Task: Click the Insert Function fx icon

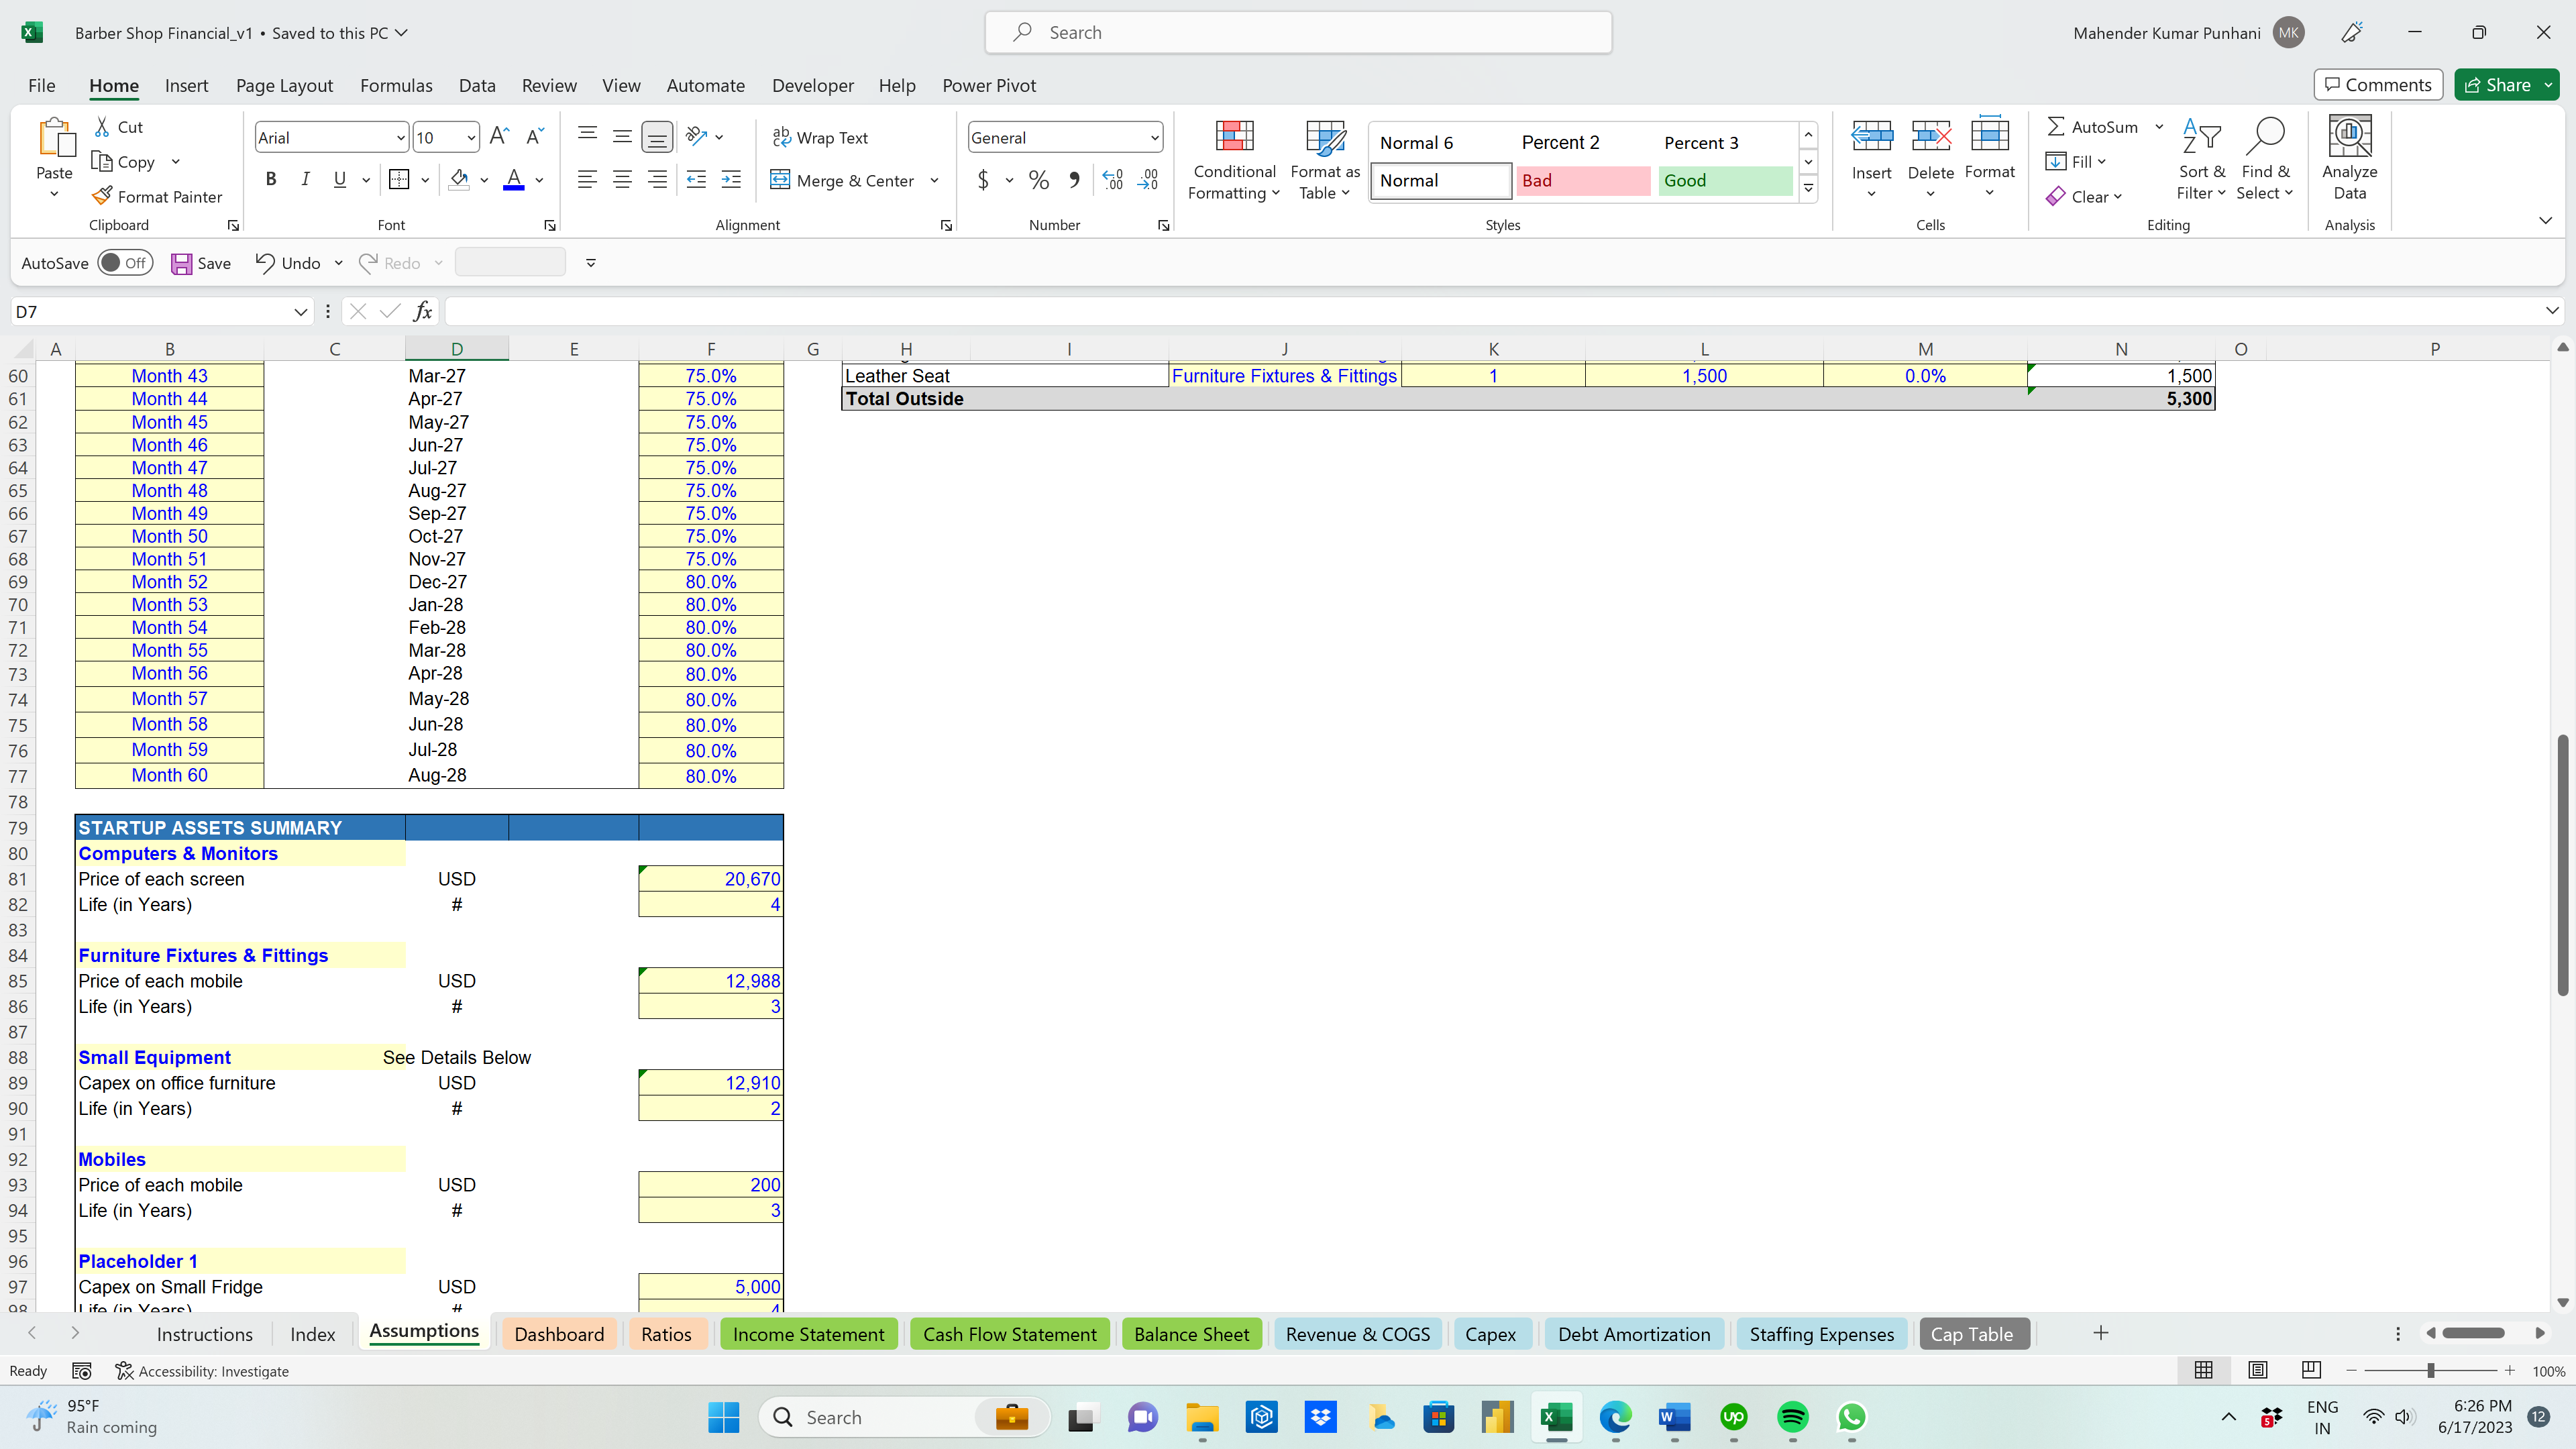Action: (x=423, y=312)
